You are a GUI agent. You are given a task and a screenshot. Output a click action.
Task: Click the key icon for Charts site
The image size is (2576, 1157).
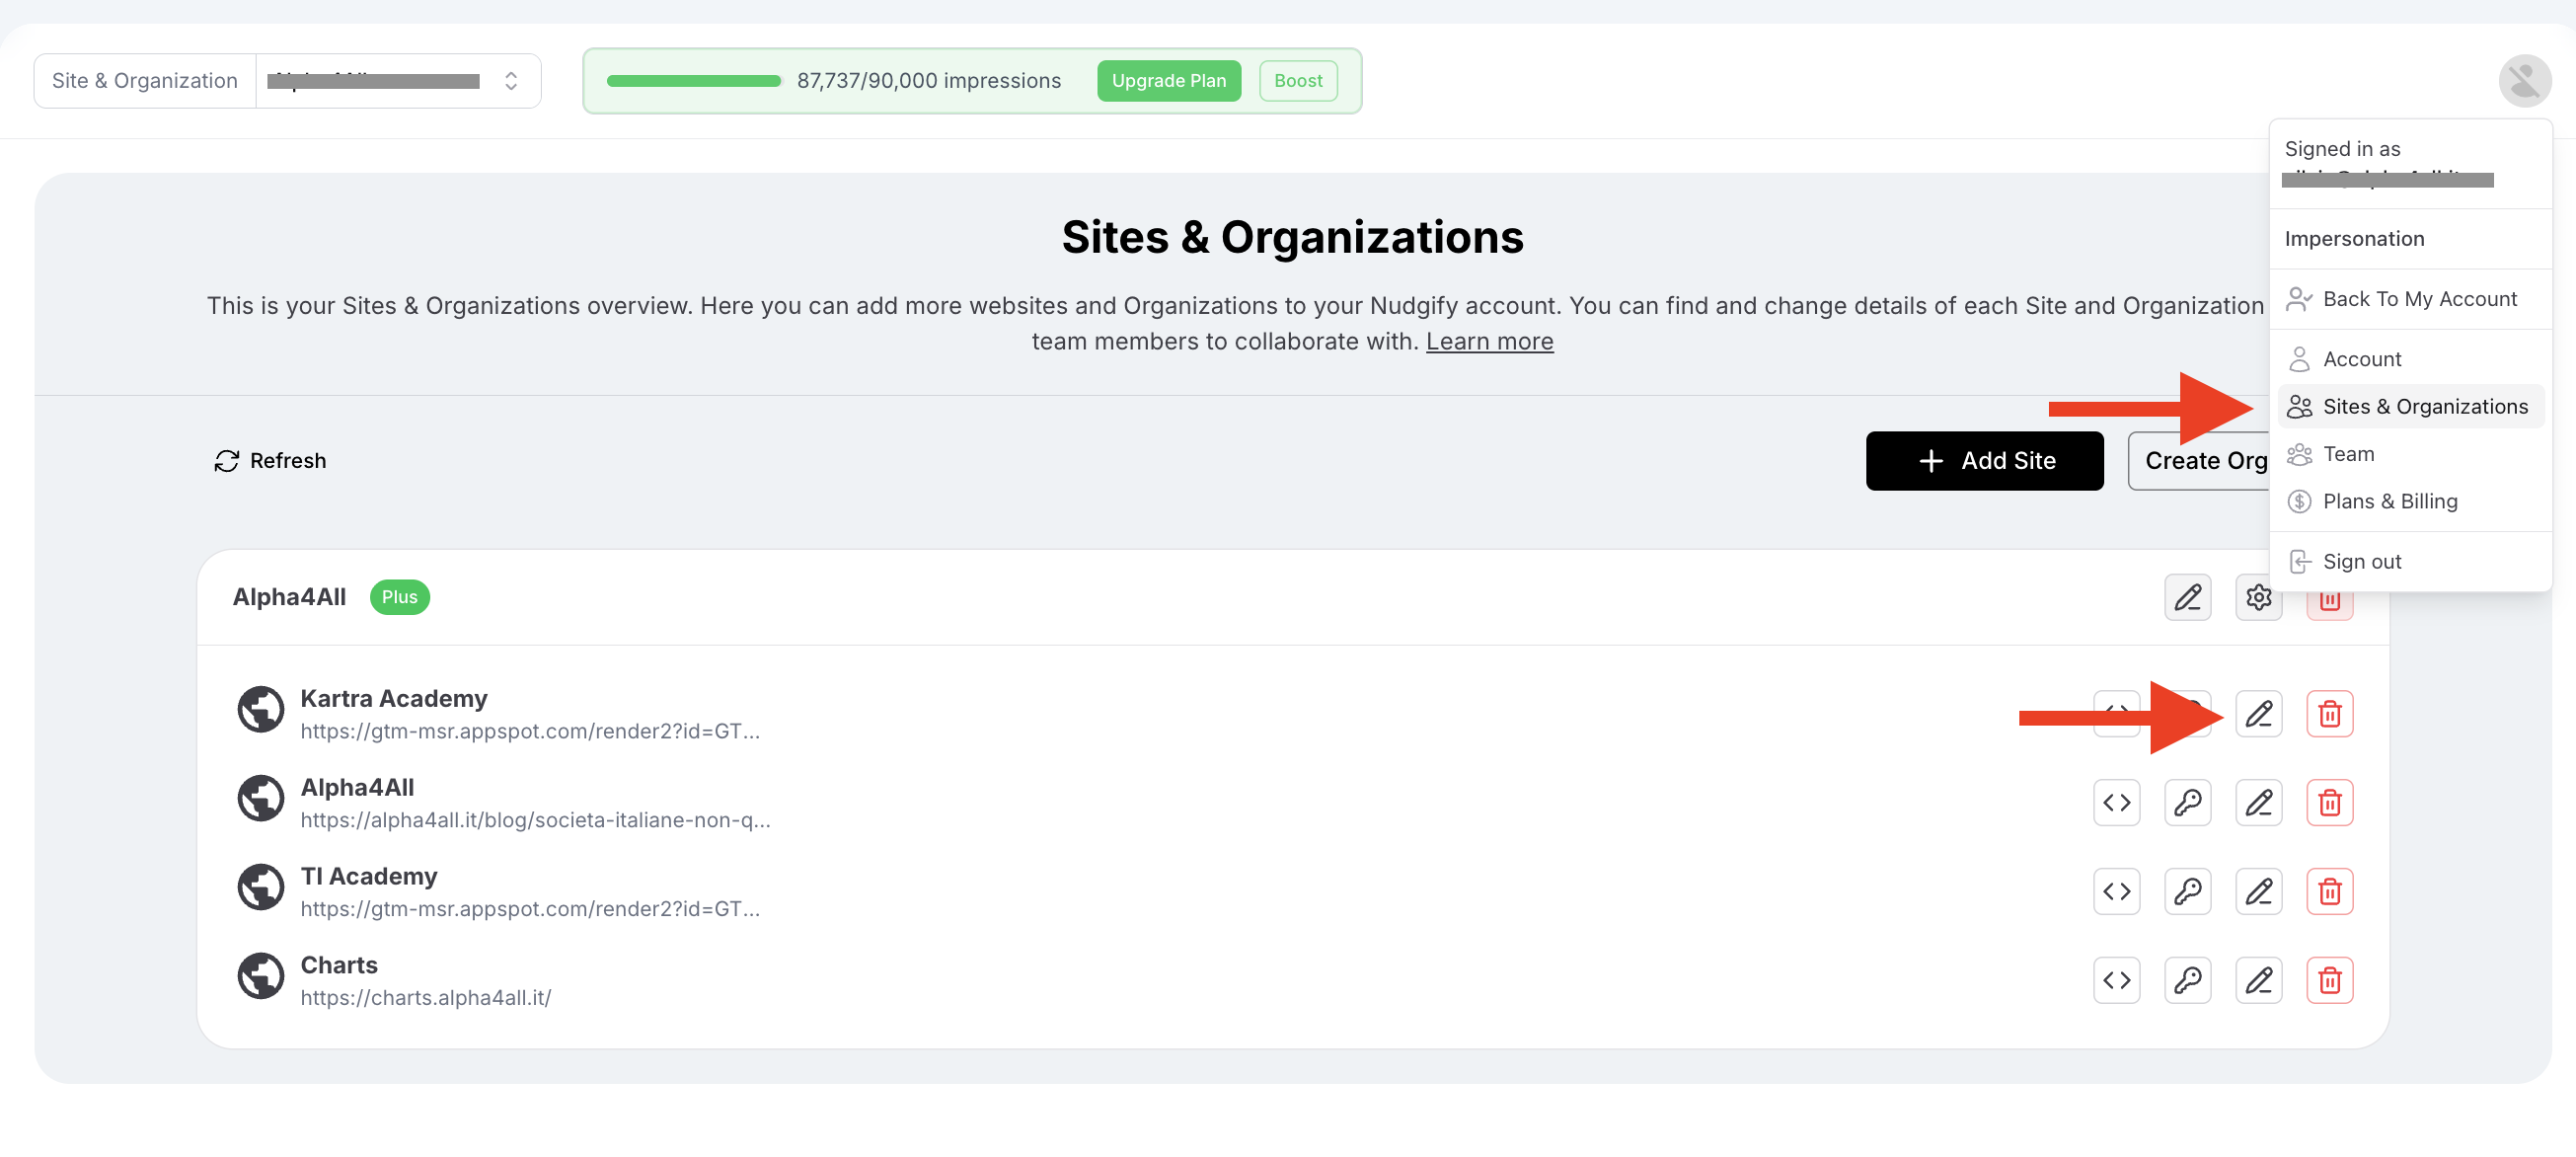click(x=2187, y=980)
